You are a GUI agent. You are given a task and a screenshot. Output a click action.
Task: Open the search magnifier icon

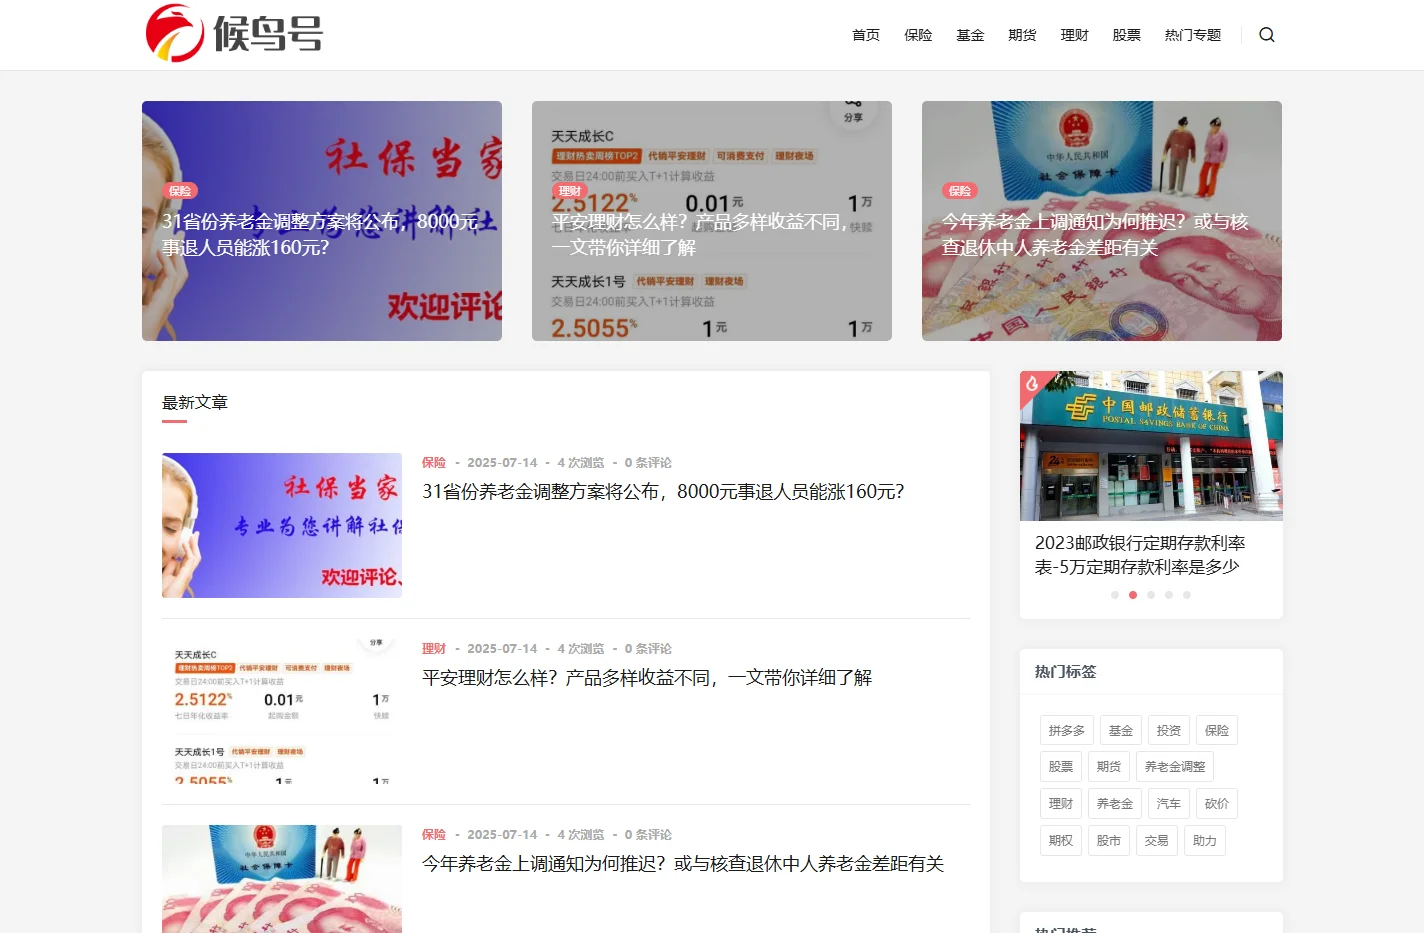tap(1267, 35)
